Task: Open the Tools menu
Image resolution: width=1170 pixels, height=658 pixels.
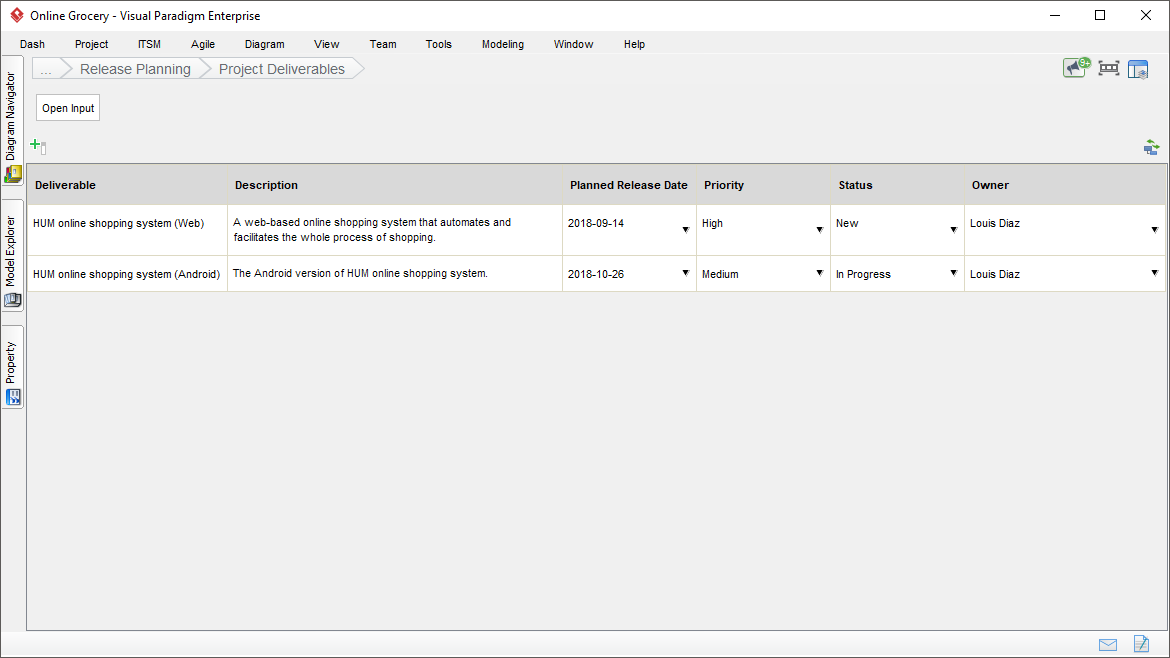Action: pos(439,44)
